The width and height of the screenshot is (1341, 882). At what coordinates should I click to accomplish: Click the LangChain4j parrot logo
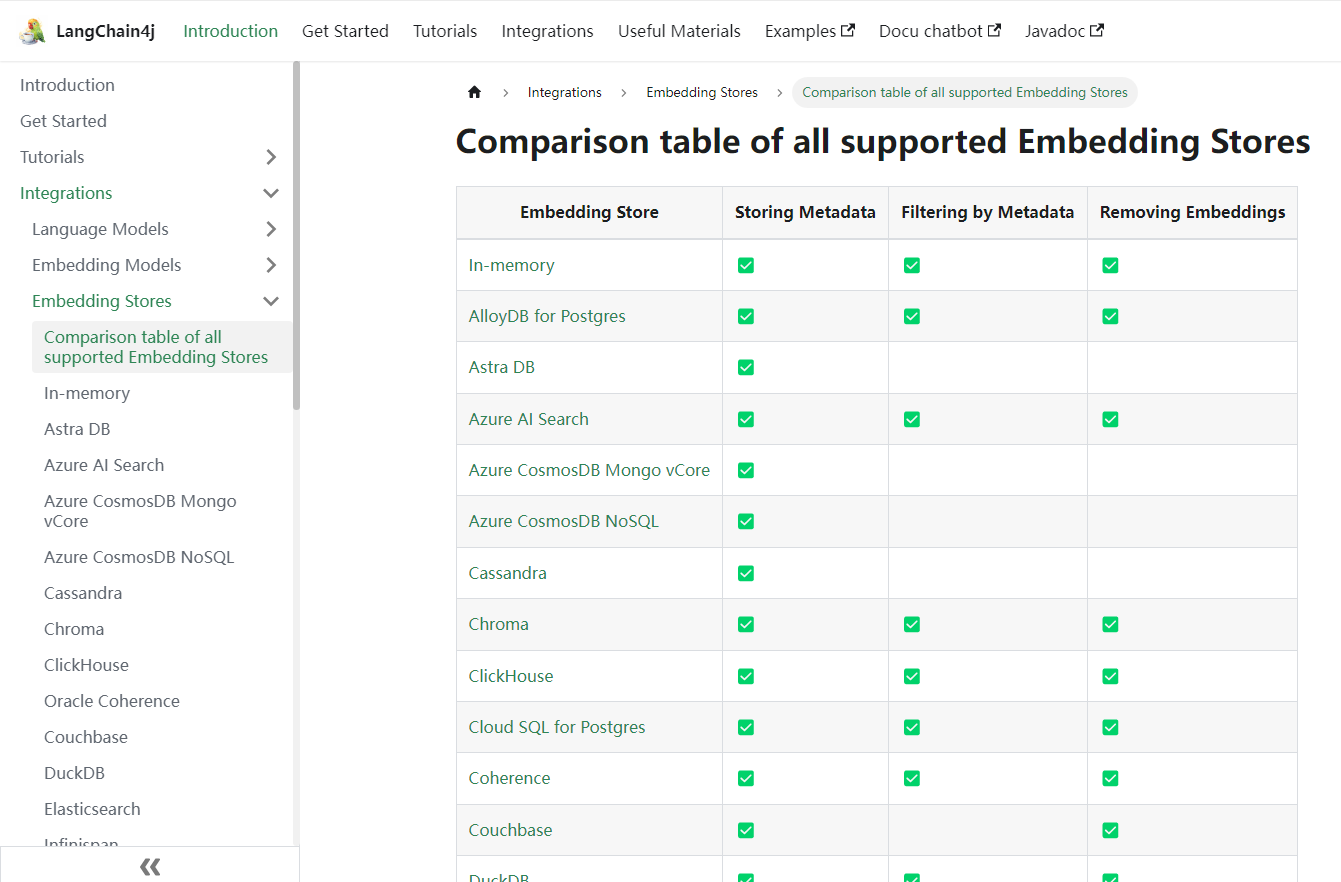coord(32,31)
